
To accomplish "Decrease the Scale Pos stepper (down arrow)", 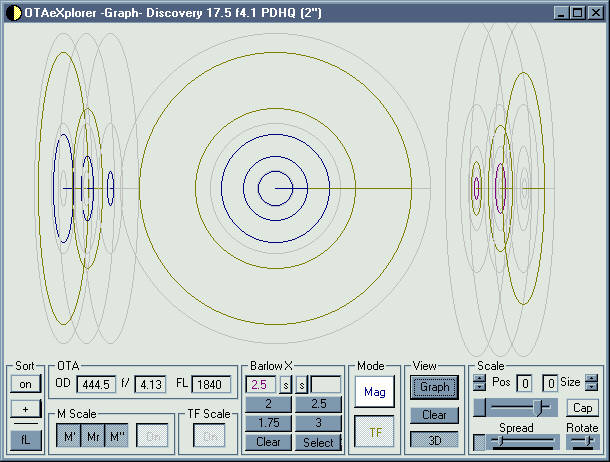I will 479,387.
